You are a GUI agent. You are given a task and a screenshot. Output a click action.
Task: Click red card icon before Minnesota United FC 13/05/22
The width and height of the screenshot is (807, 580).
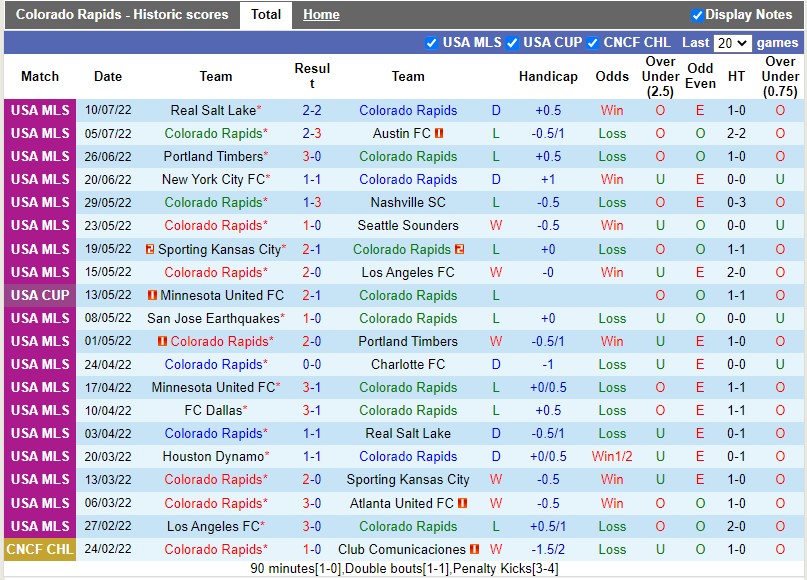pyautogui.click(x=152, y=295)
